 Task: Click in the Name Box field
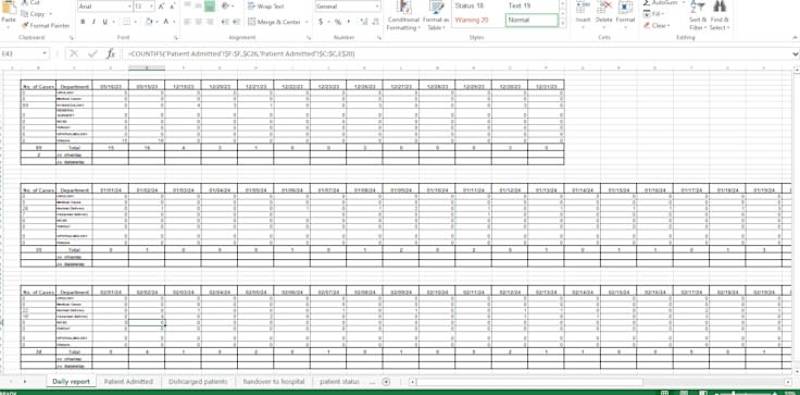click(x=24, y=54)
